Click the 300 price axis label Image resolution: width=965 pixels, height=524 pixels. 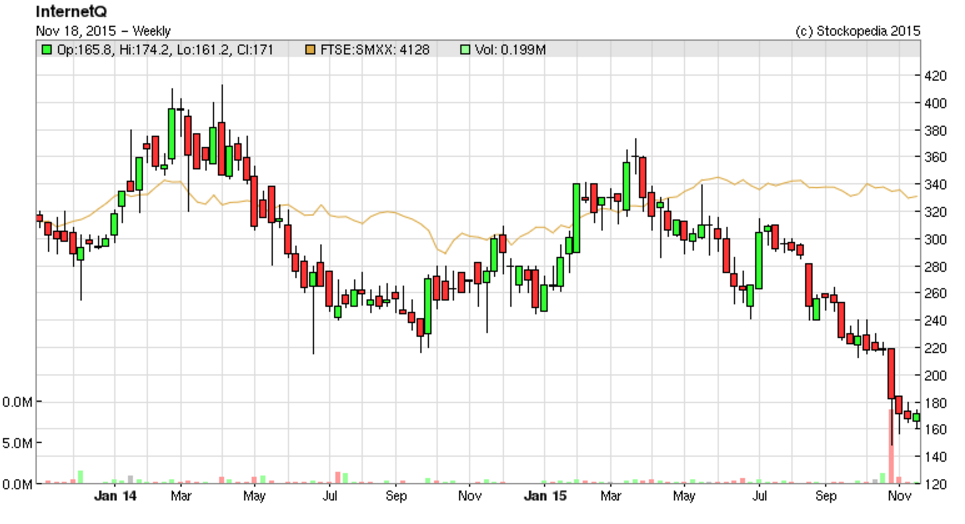pos(935,239)
